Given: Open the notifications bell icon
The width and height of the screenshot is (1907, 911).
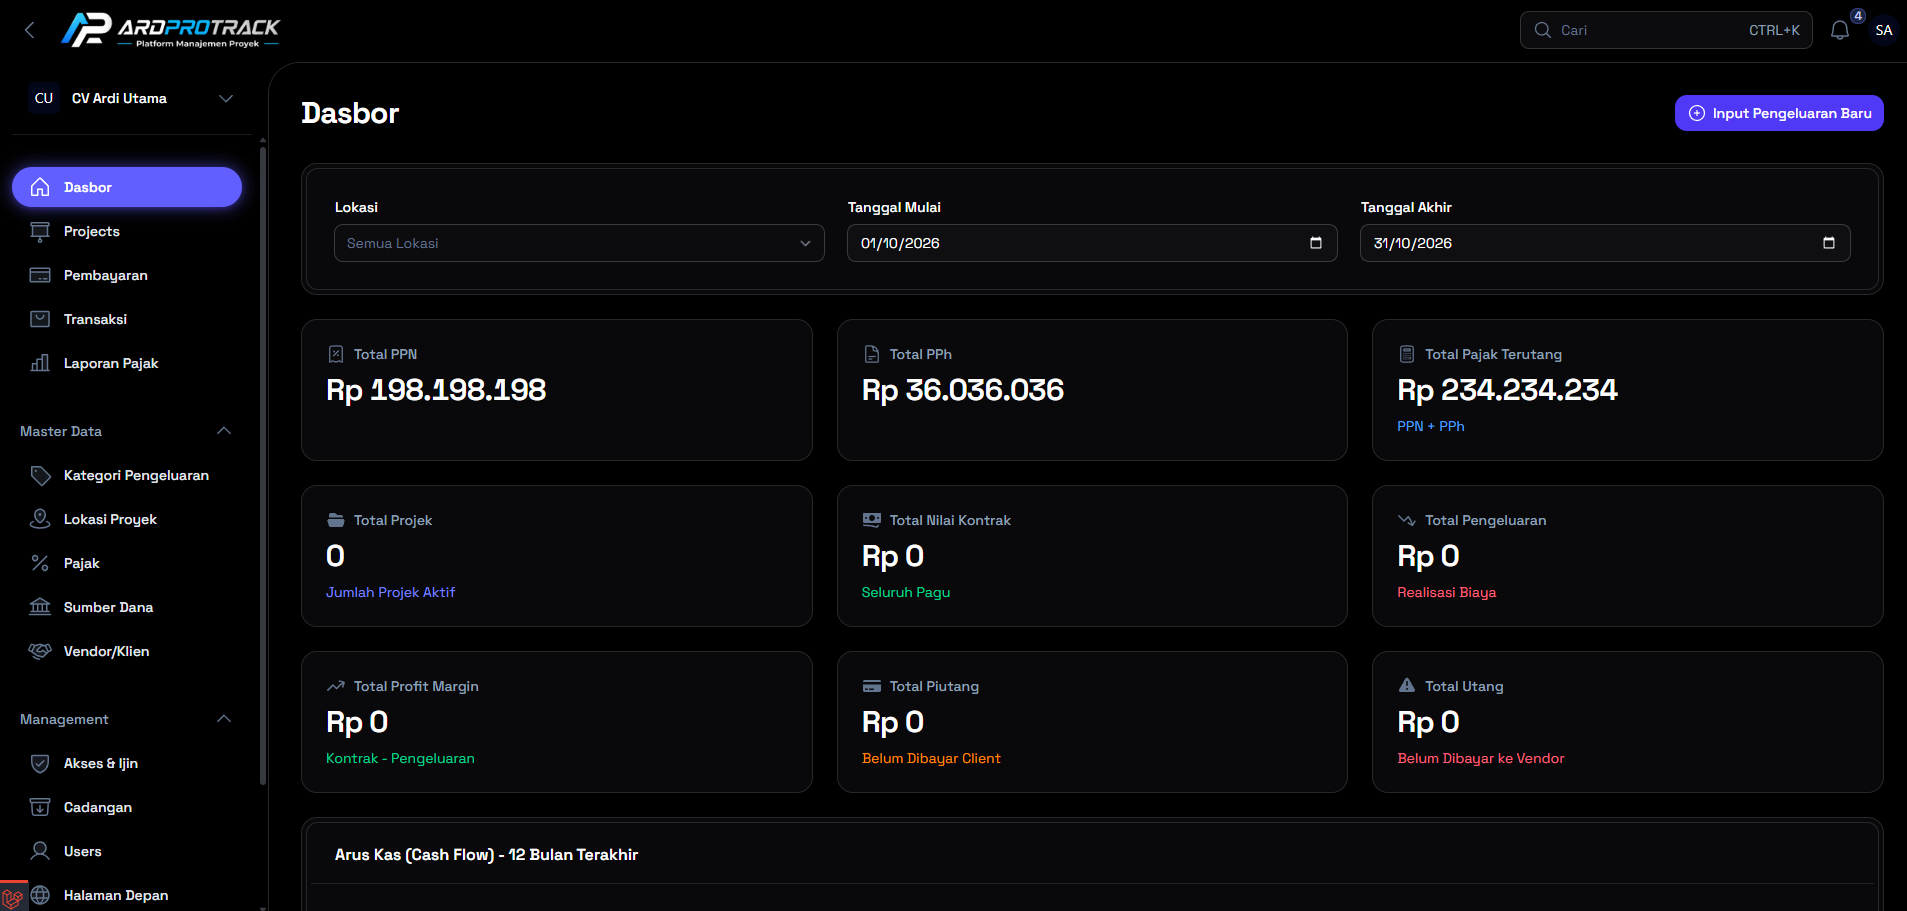Looking at the screenshot, I should 1840,30.
